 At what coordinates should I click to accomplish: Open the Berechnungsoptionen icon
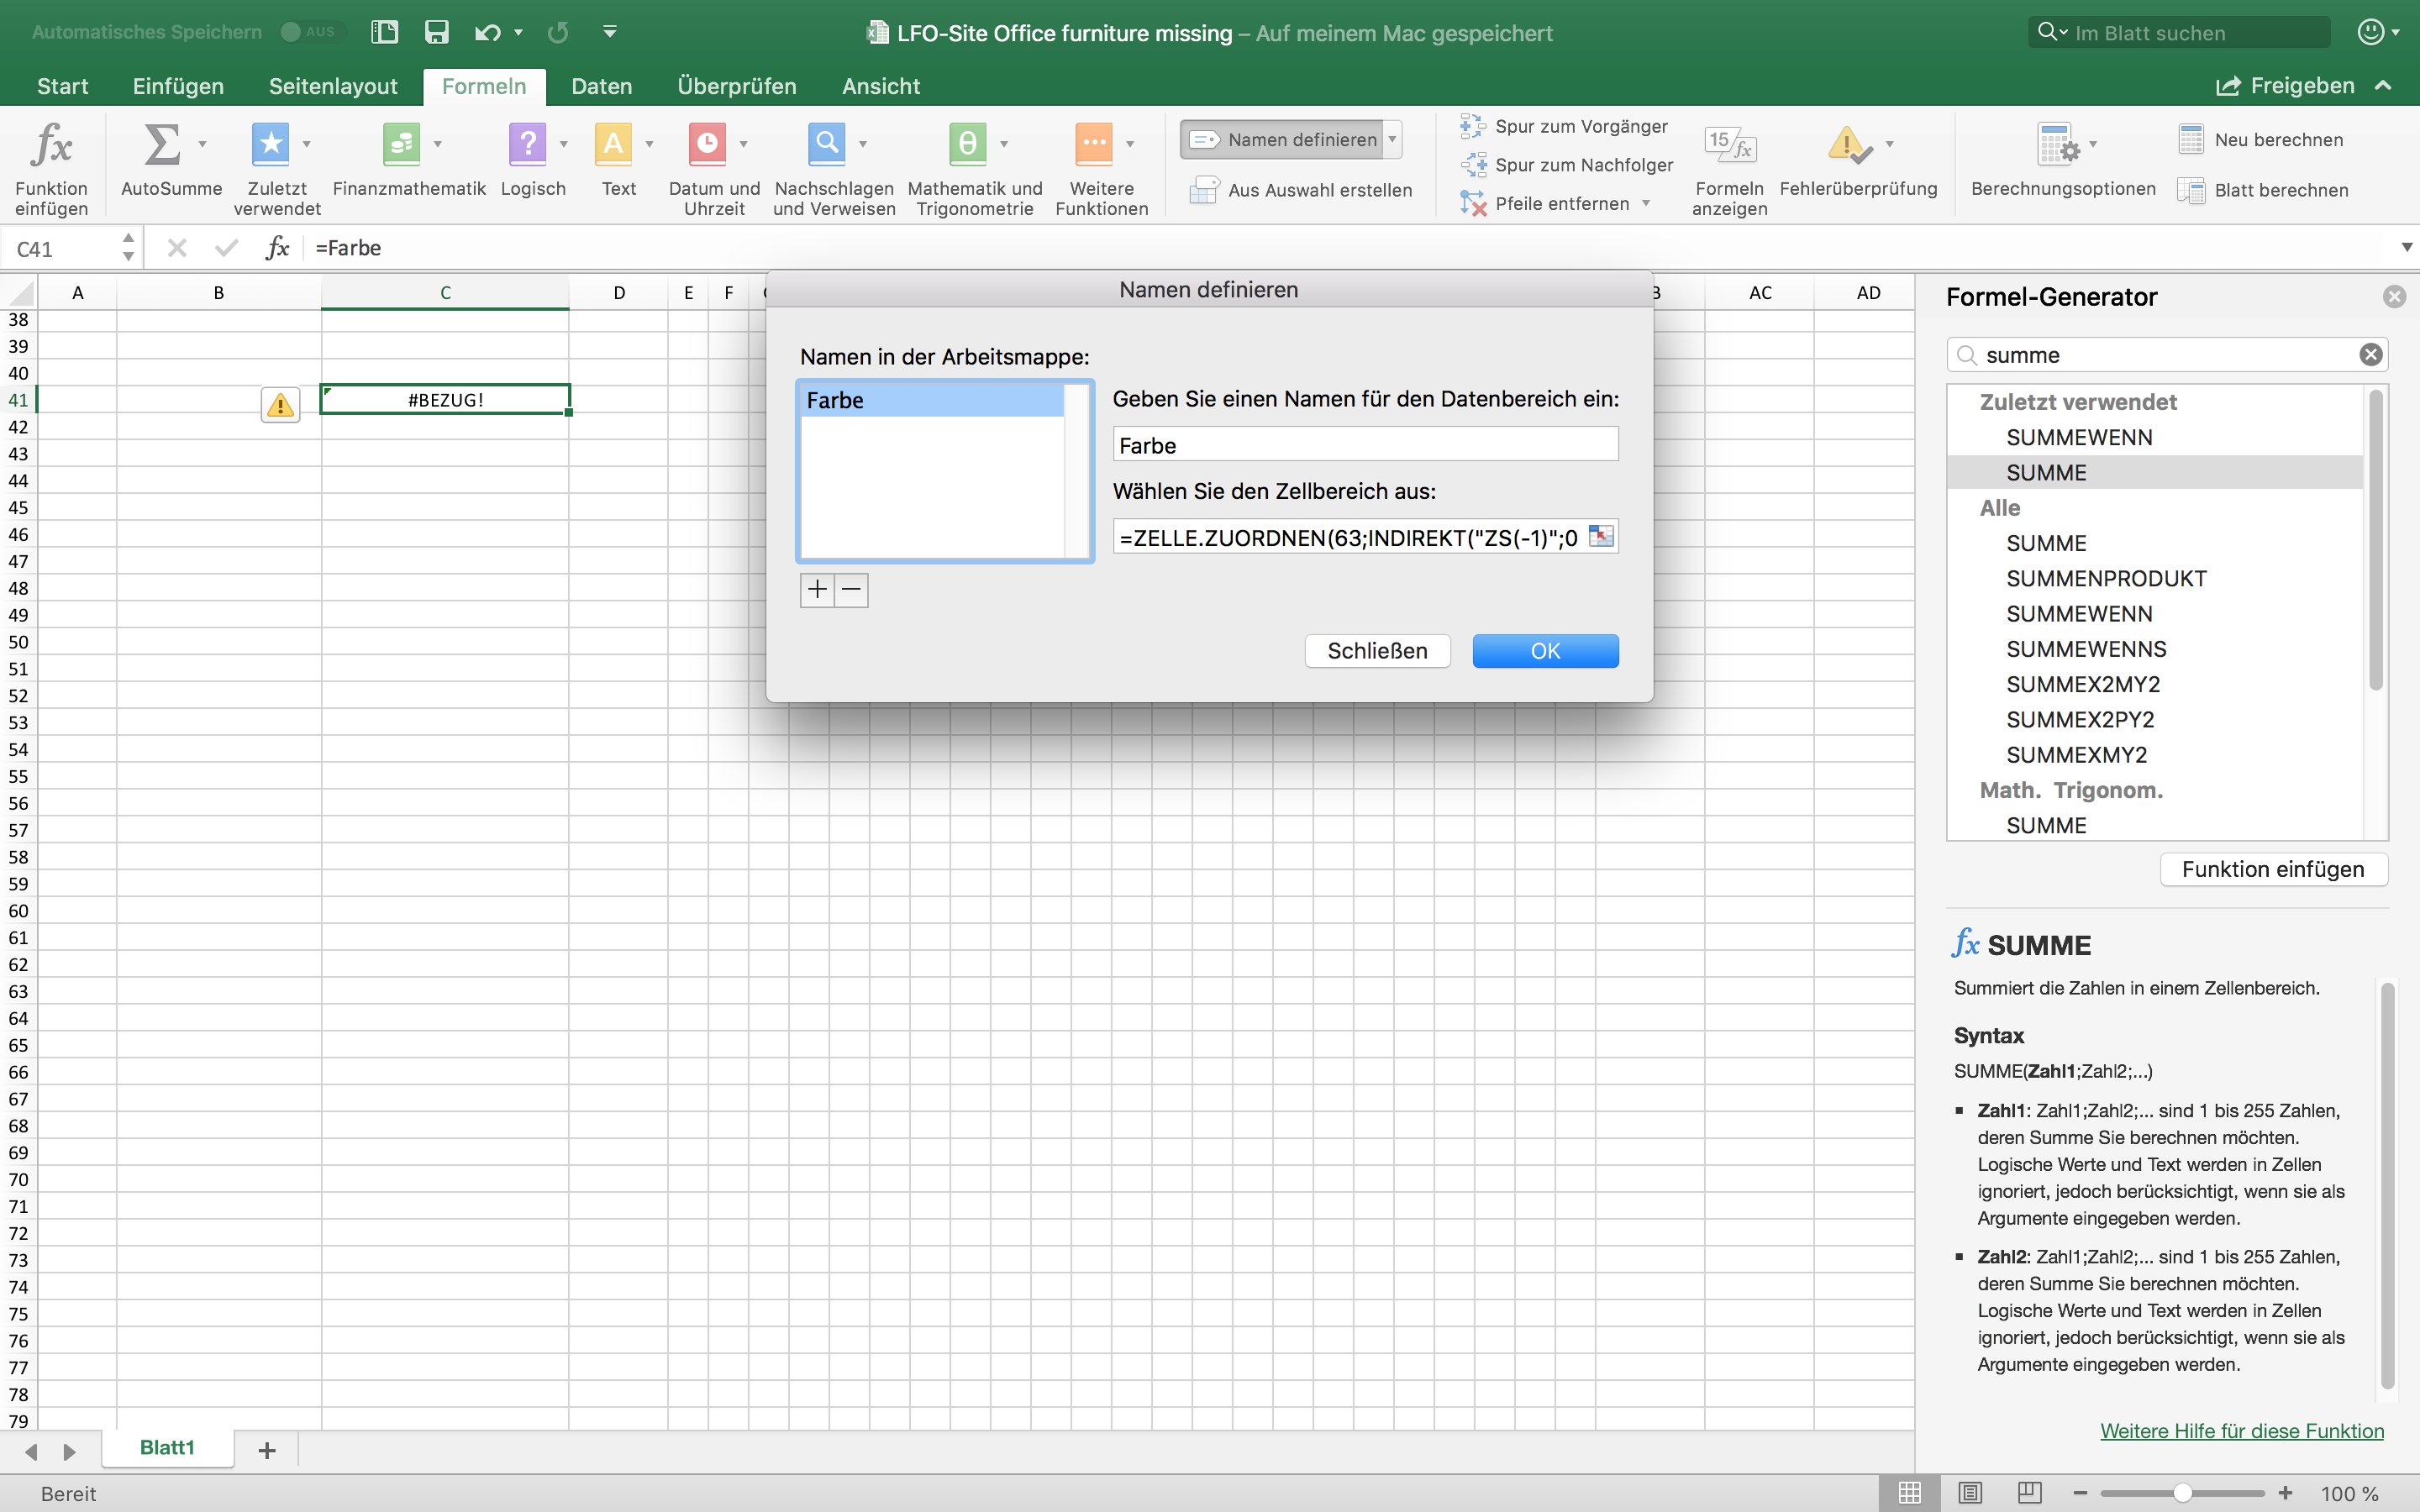point(2058,145)
